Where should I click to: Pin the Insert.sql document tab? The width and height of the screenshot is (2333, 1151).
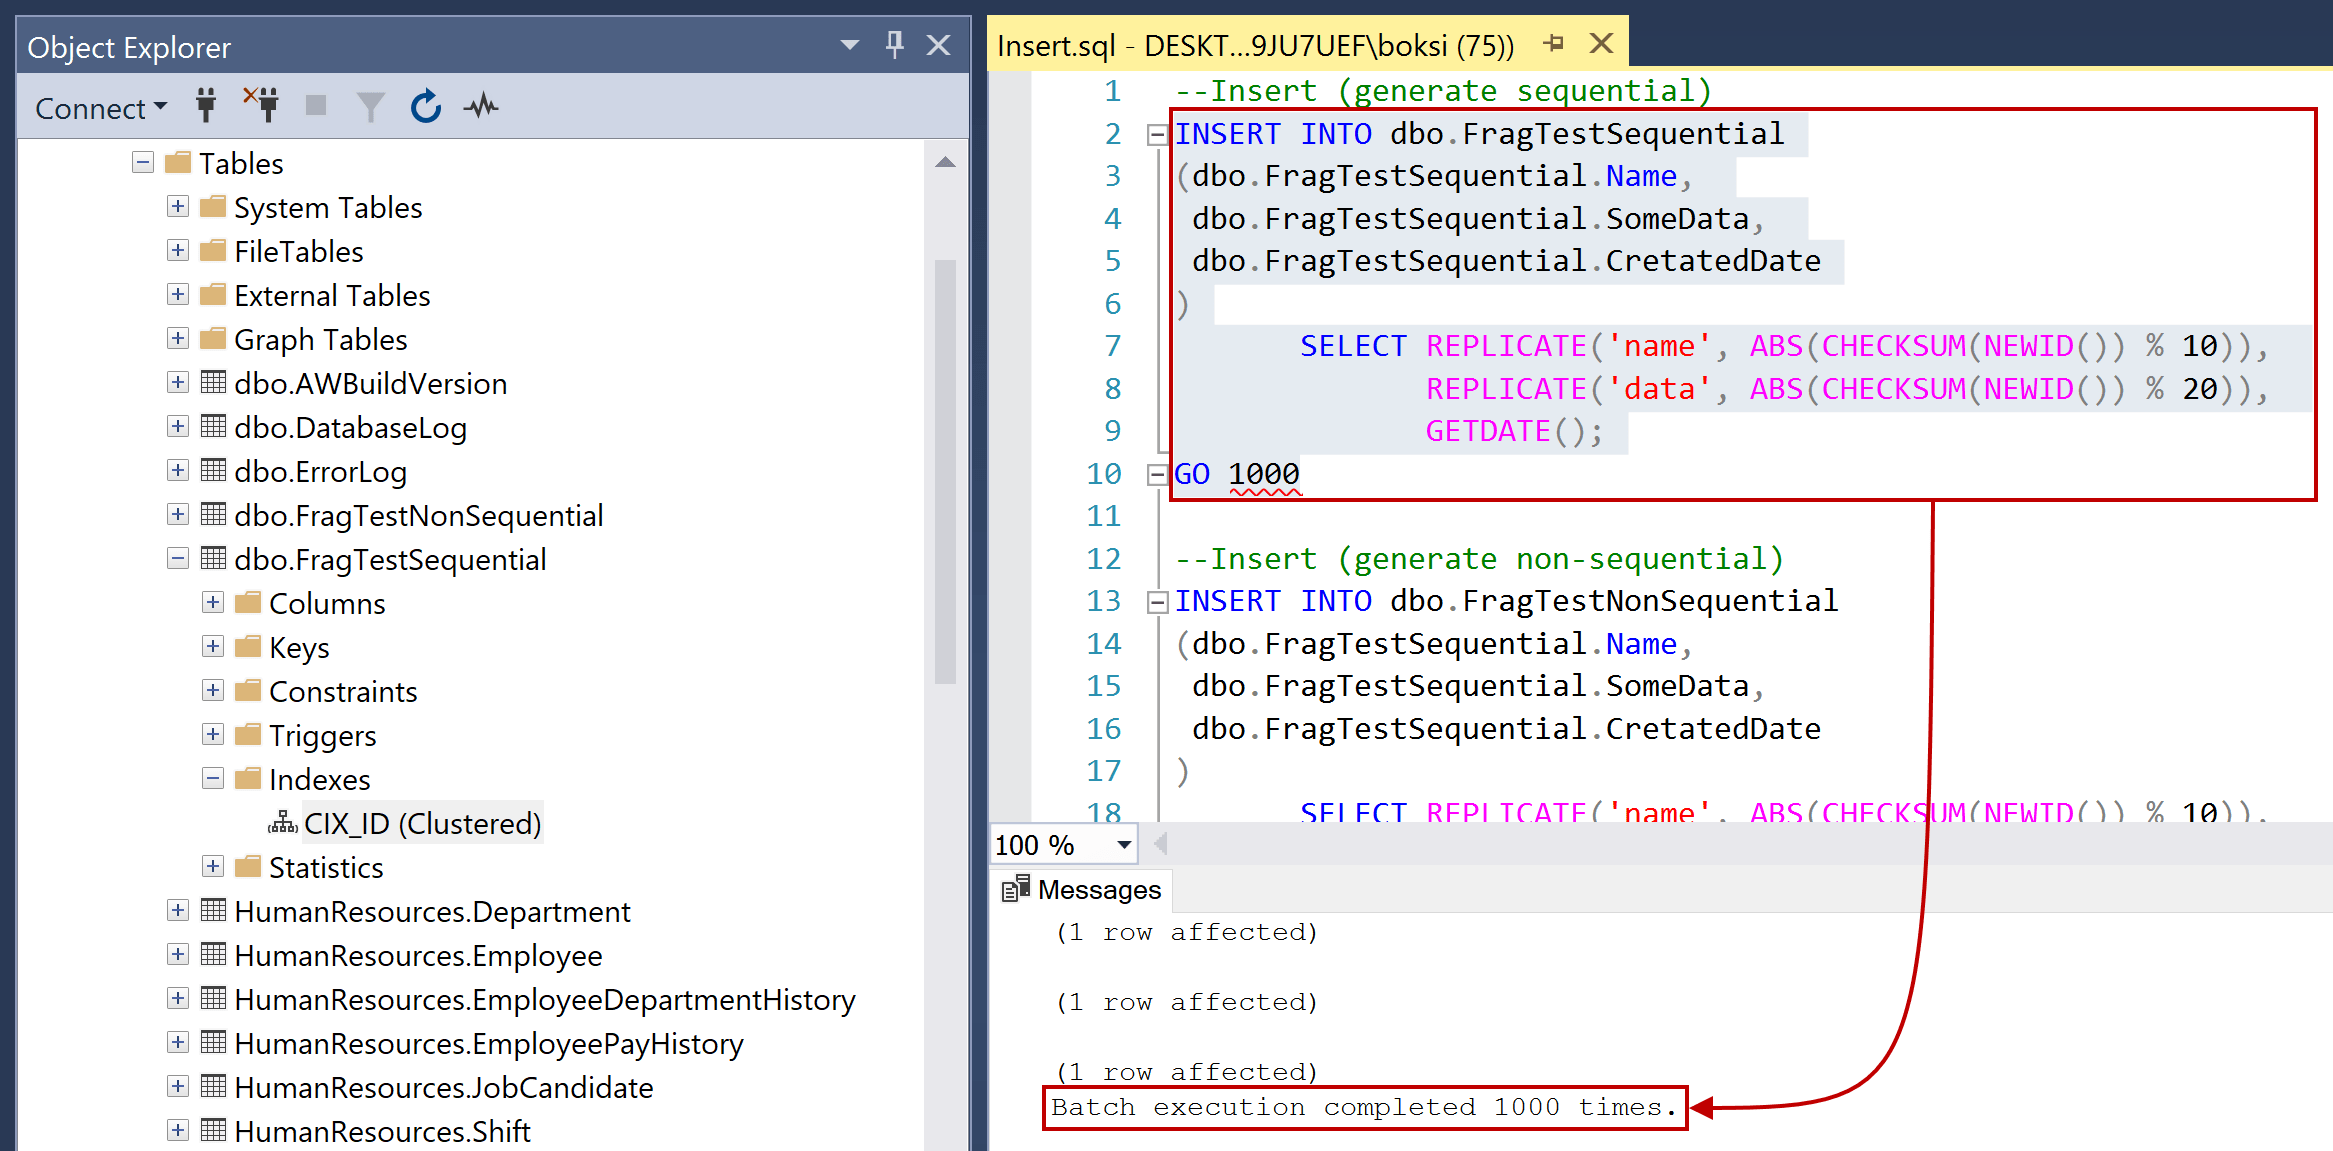[x=1553, y=43]
